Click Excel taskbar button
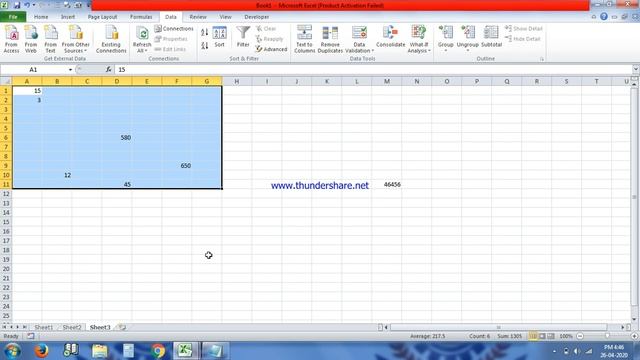Viewport: 640px width, 360px height. (186, 351)
